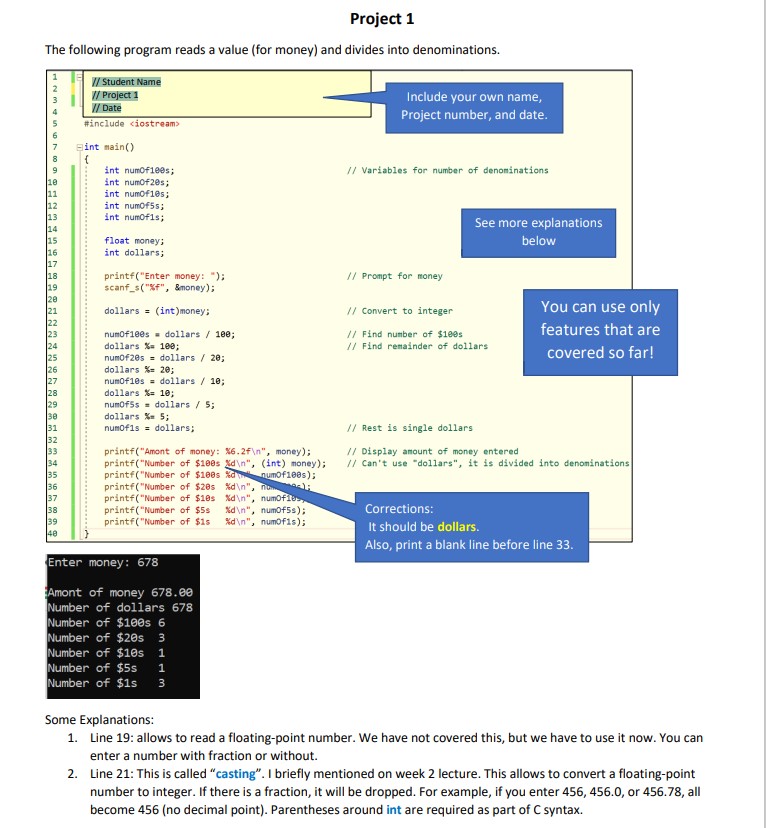Click 'Also, print a blank line before line 33'

469,545
